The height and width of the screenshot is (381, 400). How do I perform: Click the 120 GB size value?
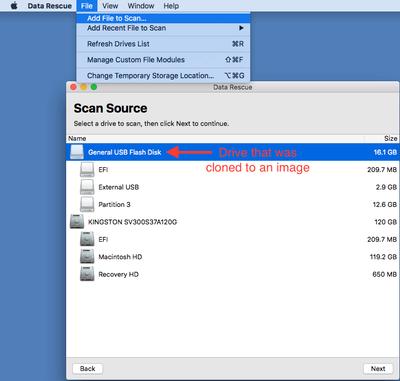click(x=386, y=222)
